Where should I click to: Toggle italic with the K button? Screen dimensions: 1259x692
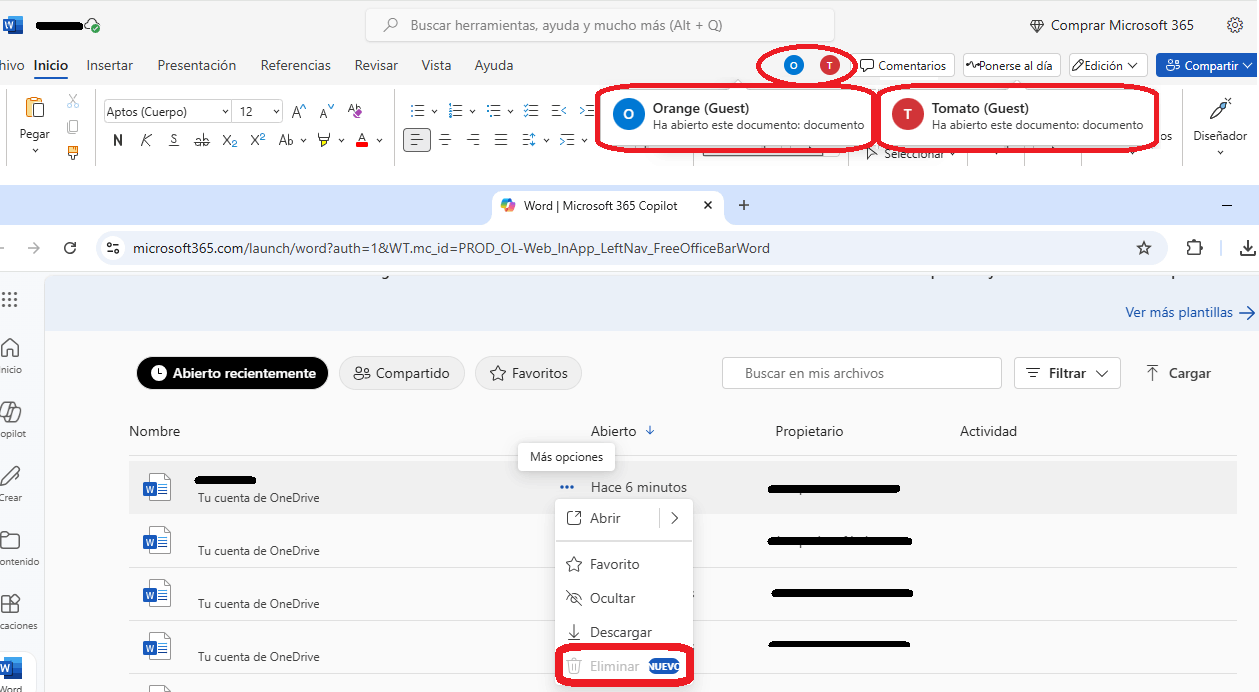[146, 140]
